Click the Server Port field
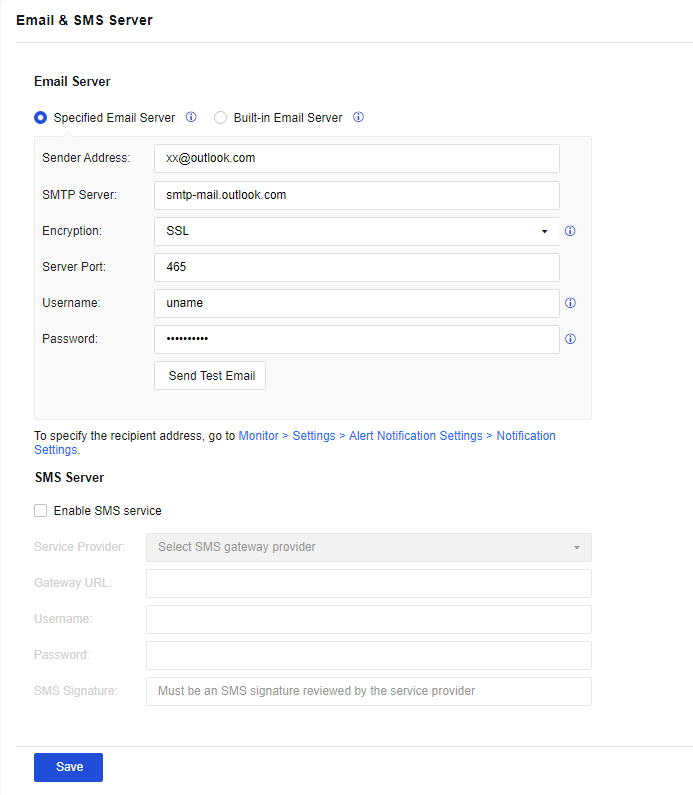 (356, 267)
